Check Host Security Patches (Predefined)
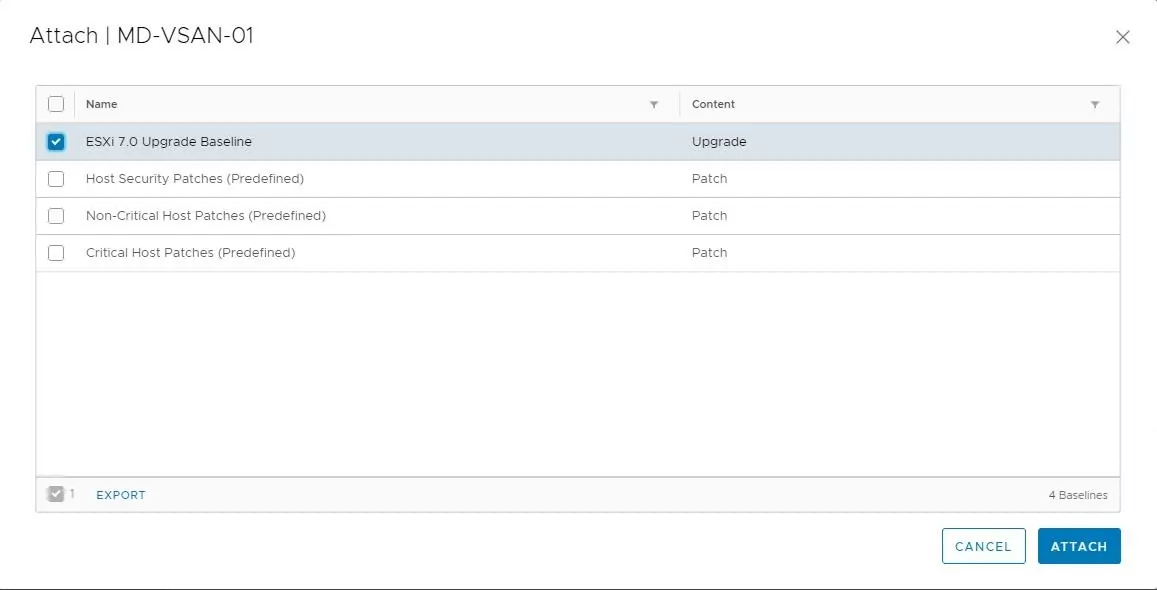The image size is (1157, 590). click(x=56, y=178)
